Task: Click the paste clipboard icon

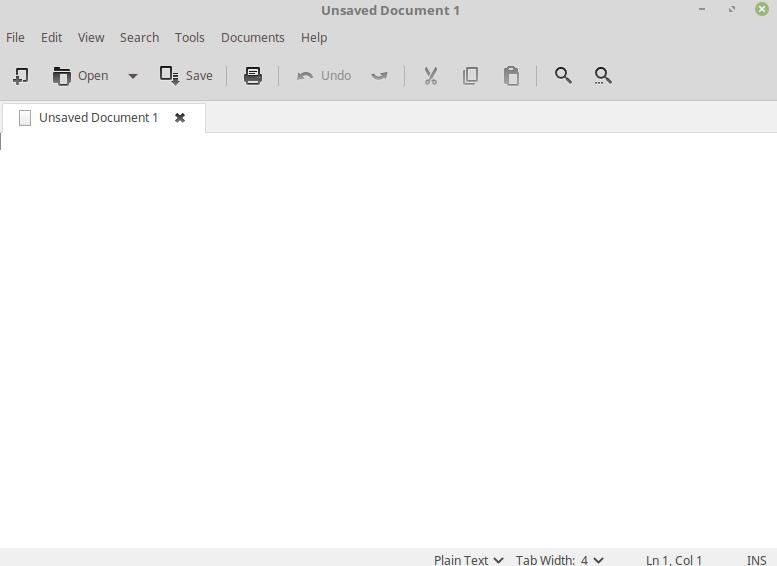Action: pyautogui.click(x=511, y=76)
